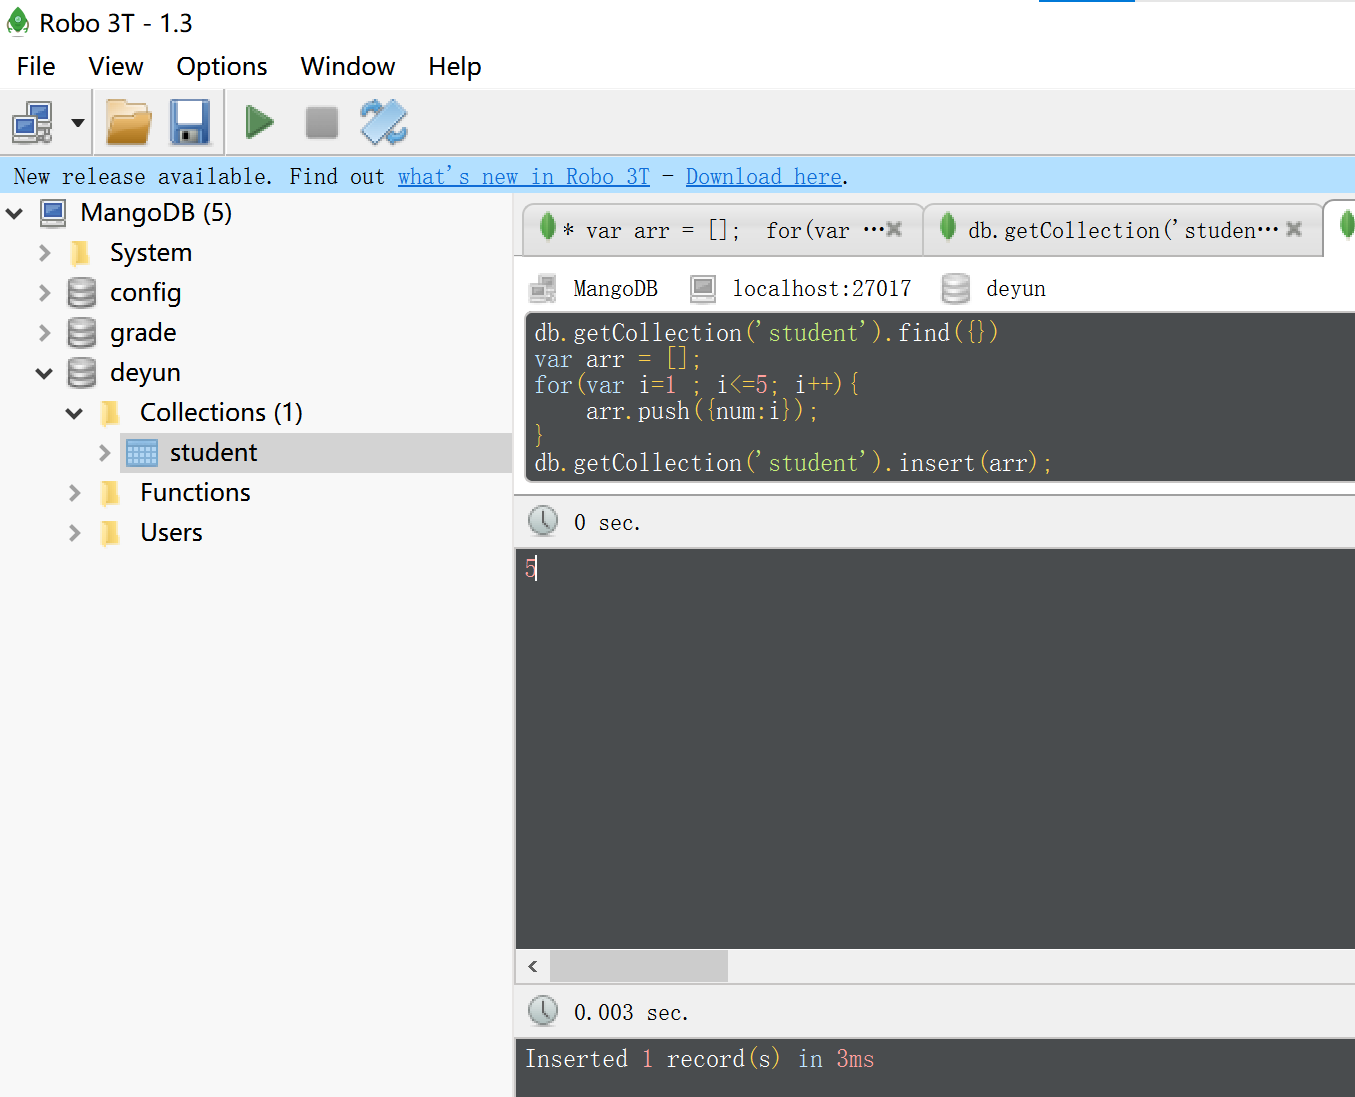Click the horizontal scrollbar left arrow
The width and height of the screenshot is (1355, 1097).
pyautogui.click(x=533, y=966)
